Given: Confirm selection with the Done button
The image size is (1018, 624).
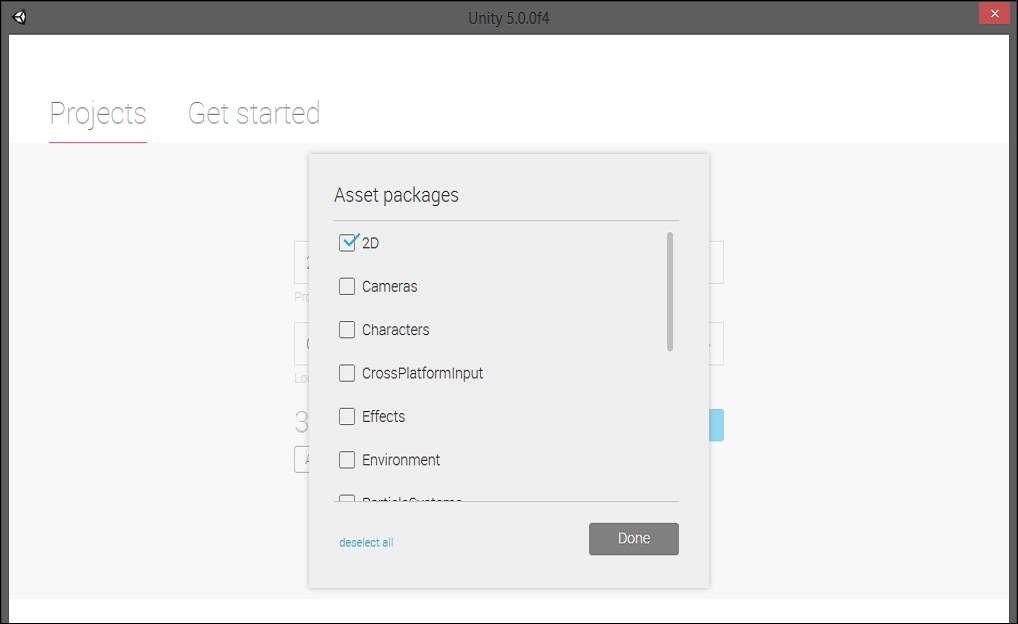Looking at the screenshot, I should [634, 539].
